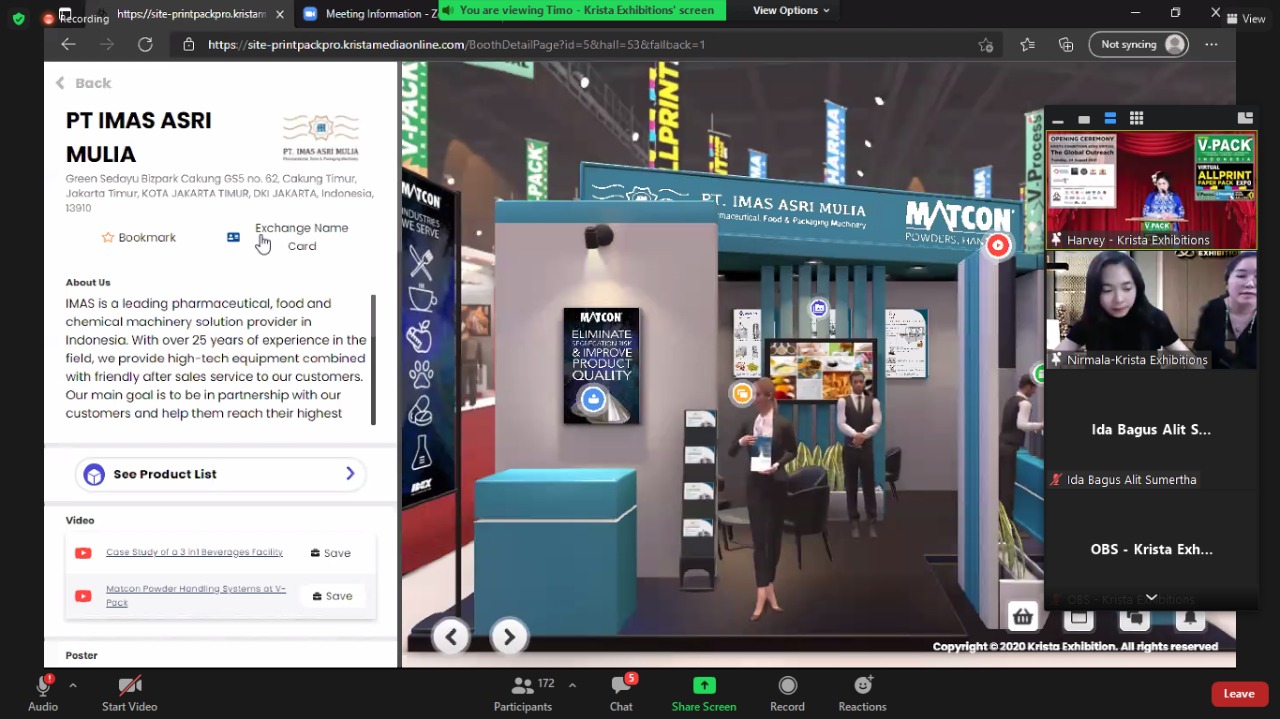Select OBS - Krista Exhibitions participant tile
Image resolution: width=1280 pixels, height=719 pixels.
coord(1151,550)
